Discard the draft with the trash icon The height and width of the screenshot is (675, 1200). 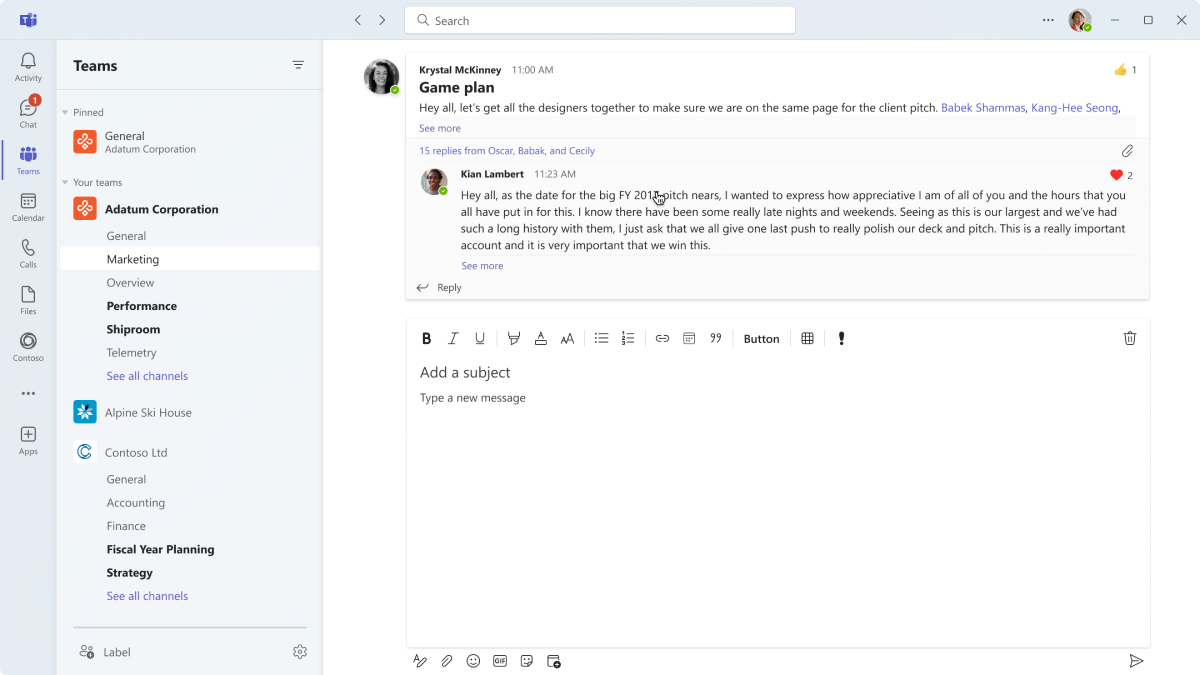coord(1130,338)
